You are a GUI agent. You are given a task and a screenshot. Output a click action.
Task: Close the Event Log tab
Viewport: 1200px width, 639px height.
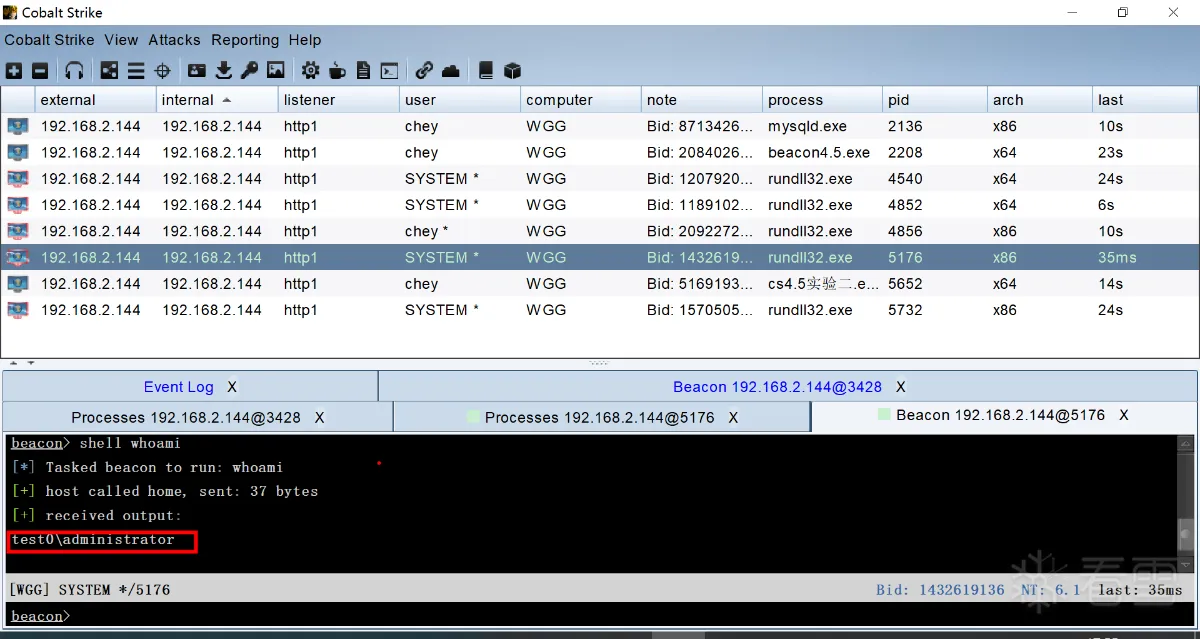pyautogui.click(x=232, y=387)
